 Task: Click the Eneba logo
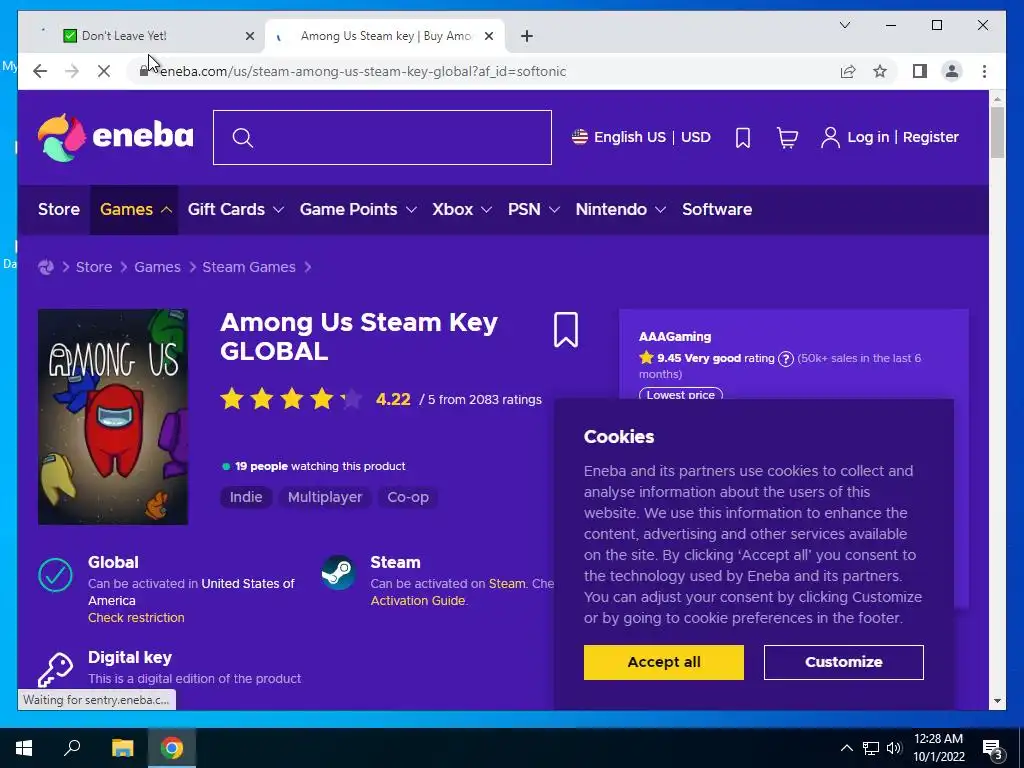point(116,137)
